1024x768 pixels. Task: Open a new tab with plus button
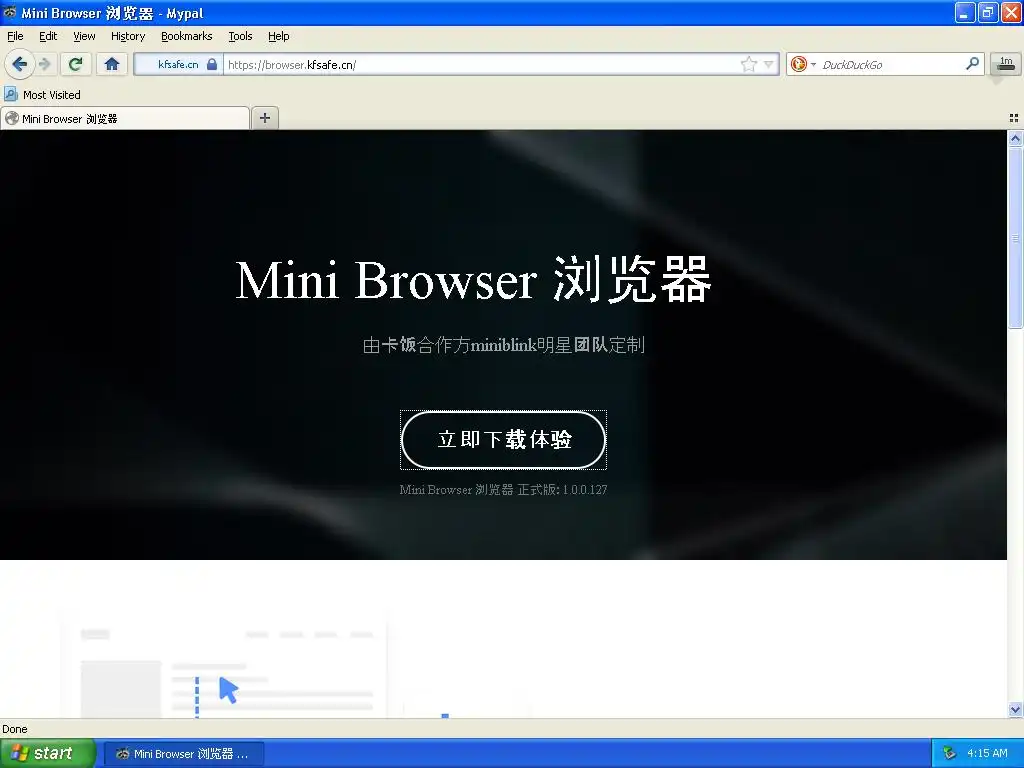tap(264, 118)
